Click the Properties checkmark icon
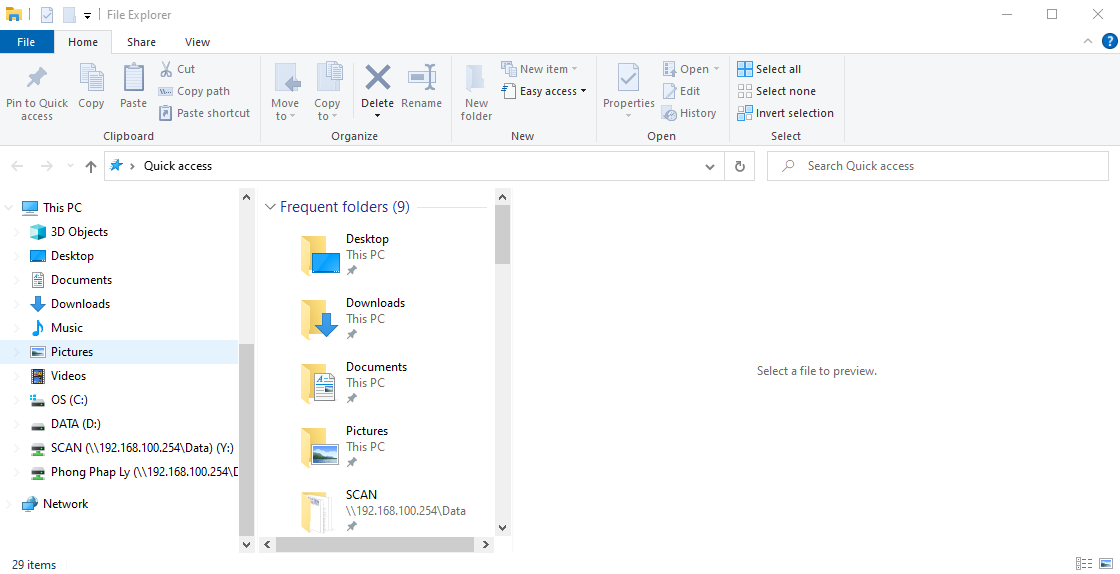Screen dimensions: 1120x574 629,79
